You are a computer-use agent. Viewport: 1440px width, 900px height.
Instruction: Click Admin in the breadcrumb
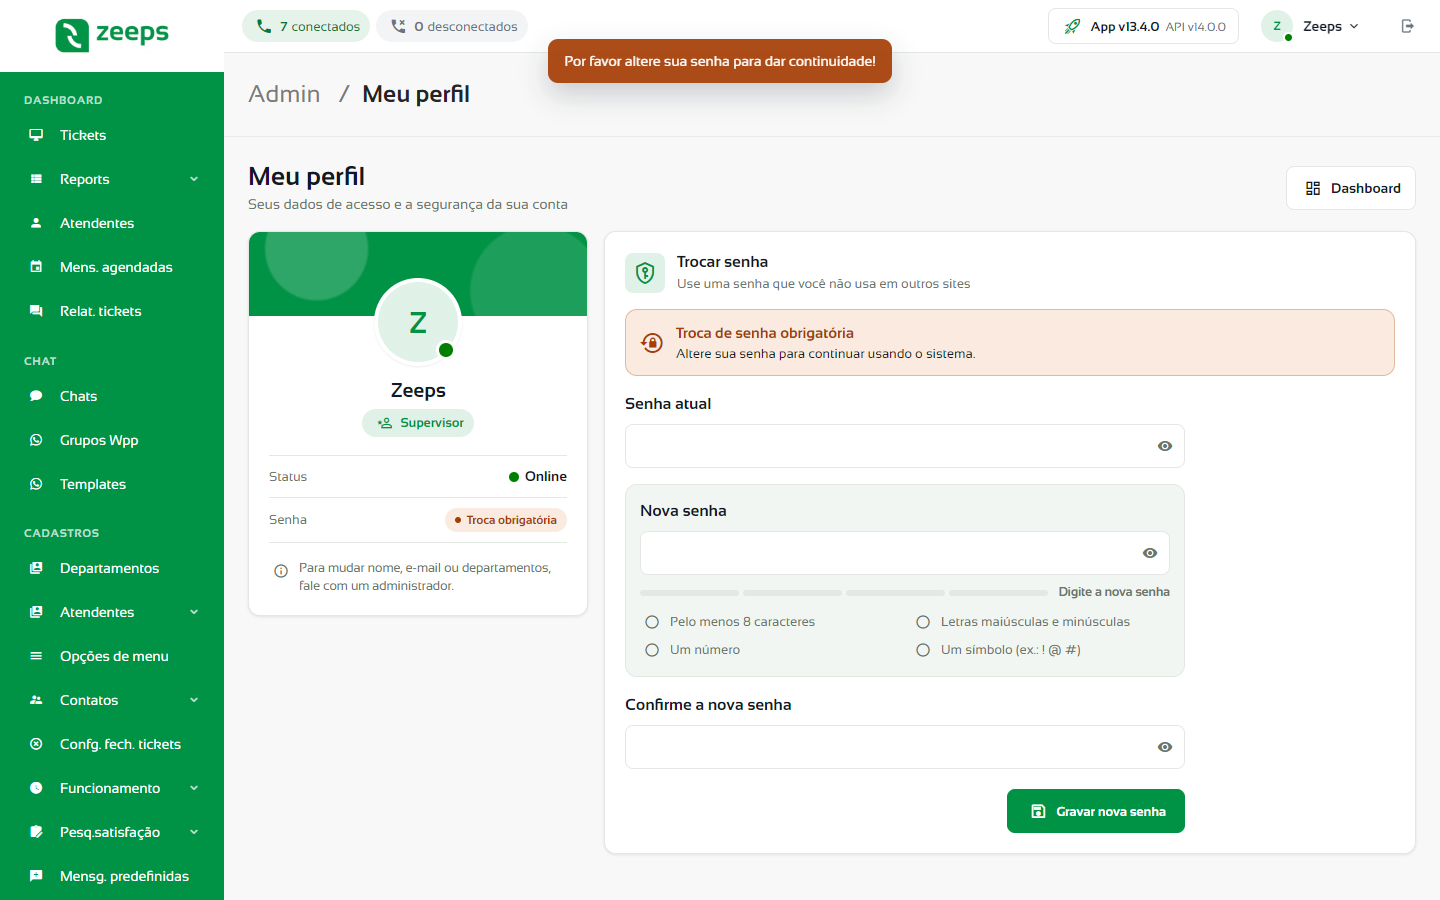tap(284, 94)
